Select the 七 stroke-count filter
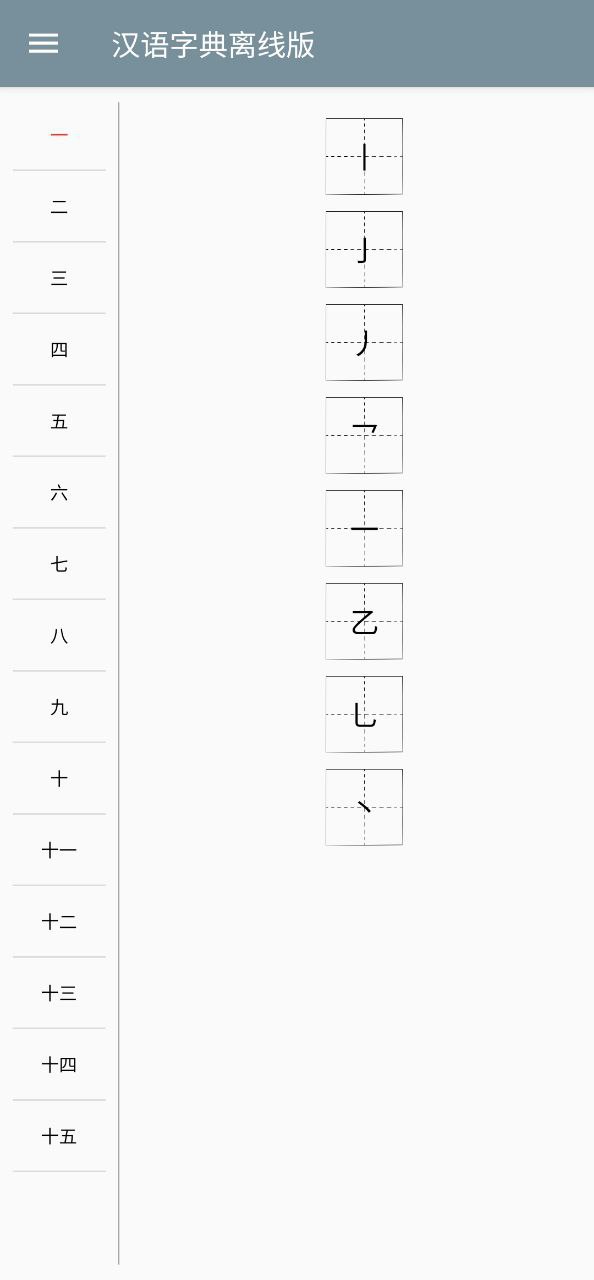 58,564
